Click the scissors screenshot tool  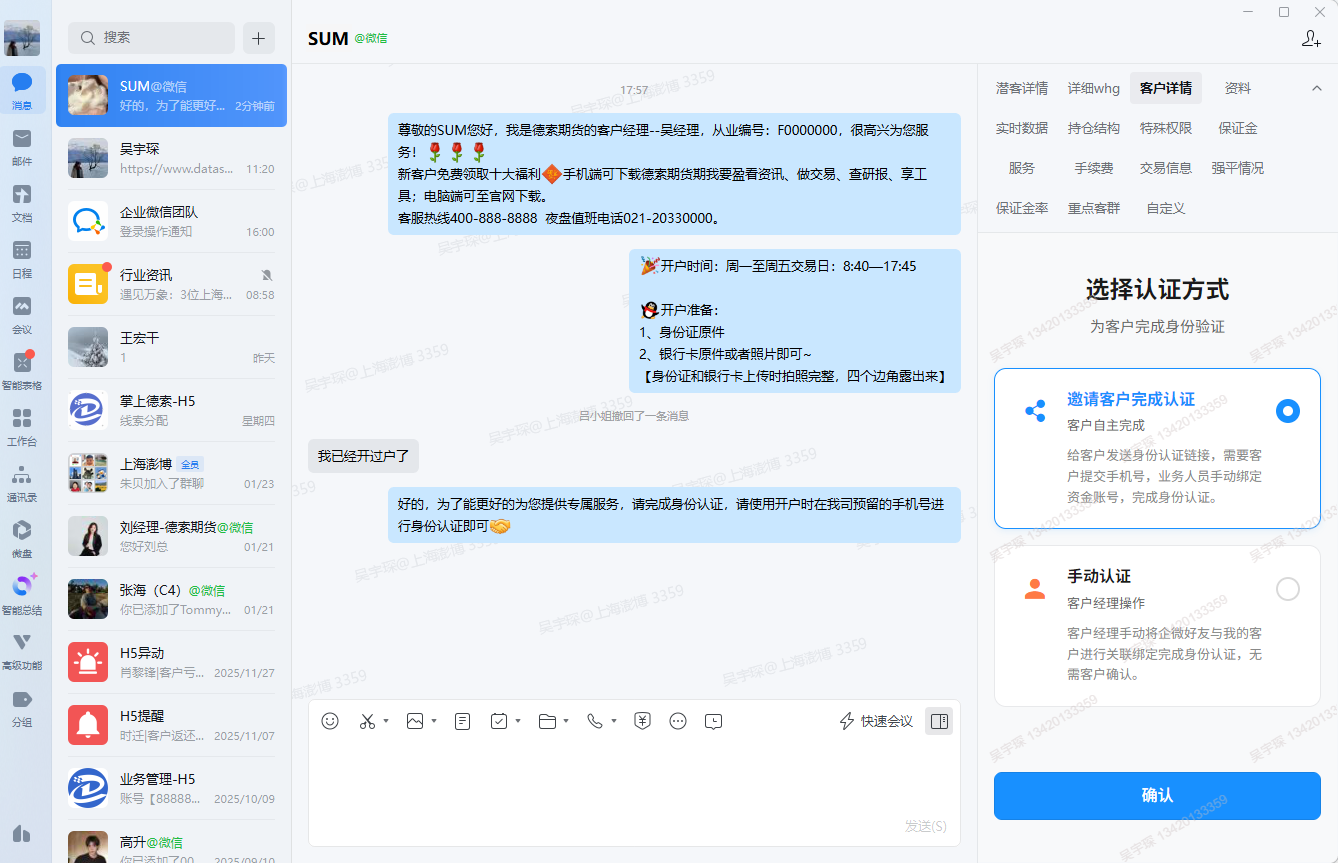click(x=367, y=721)
